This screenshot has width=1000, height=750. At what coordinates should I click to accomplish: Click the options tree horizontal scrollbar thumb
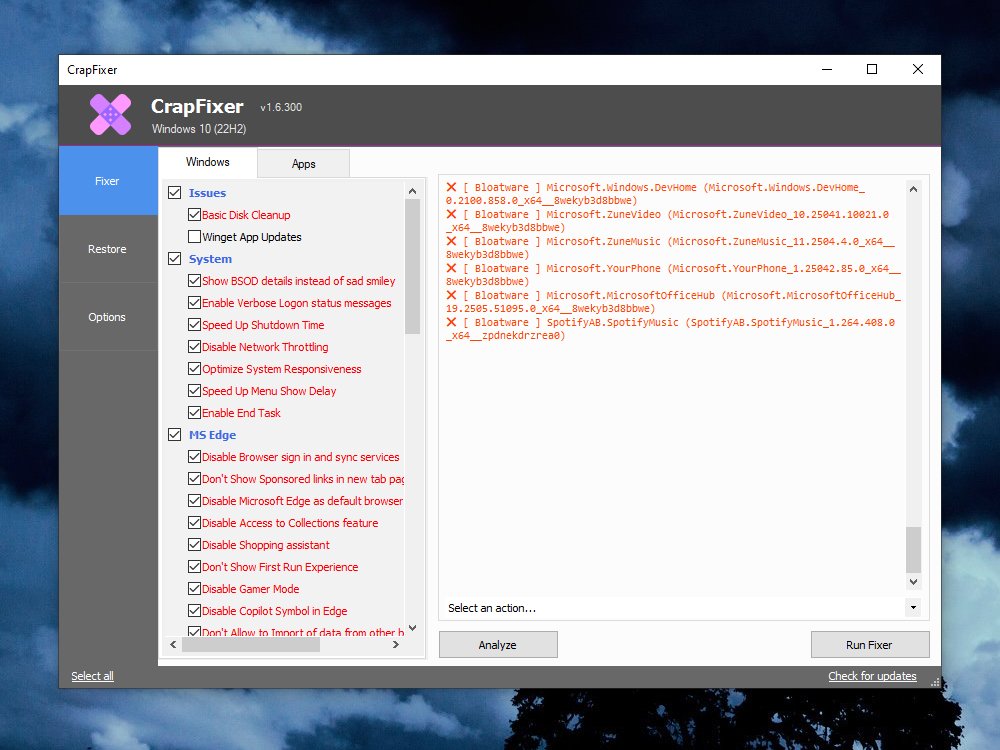(x=251, y=645)
